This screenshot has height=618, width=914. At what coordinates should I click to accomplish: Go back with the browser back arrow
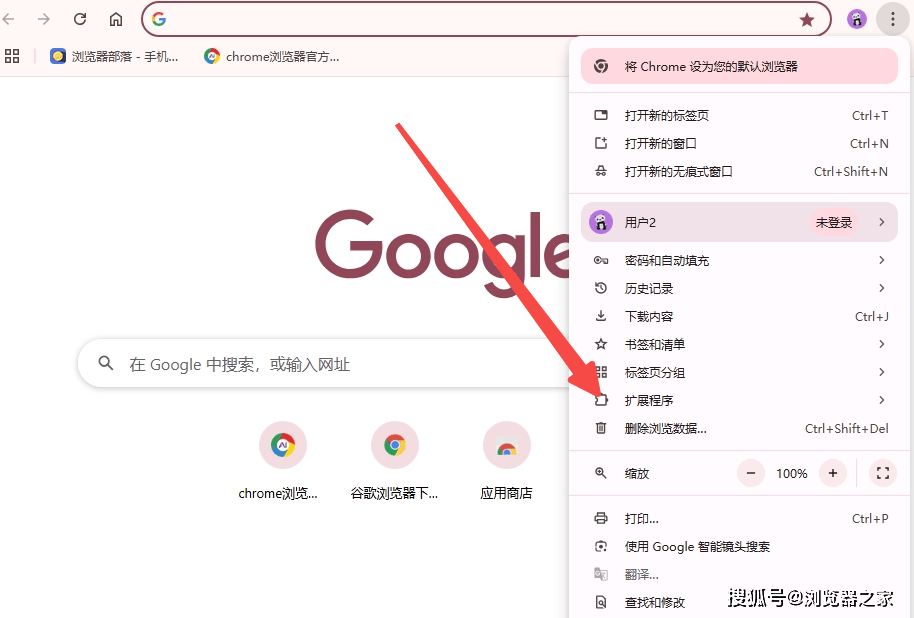click(x=8, y=19)
